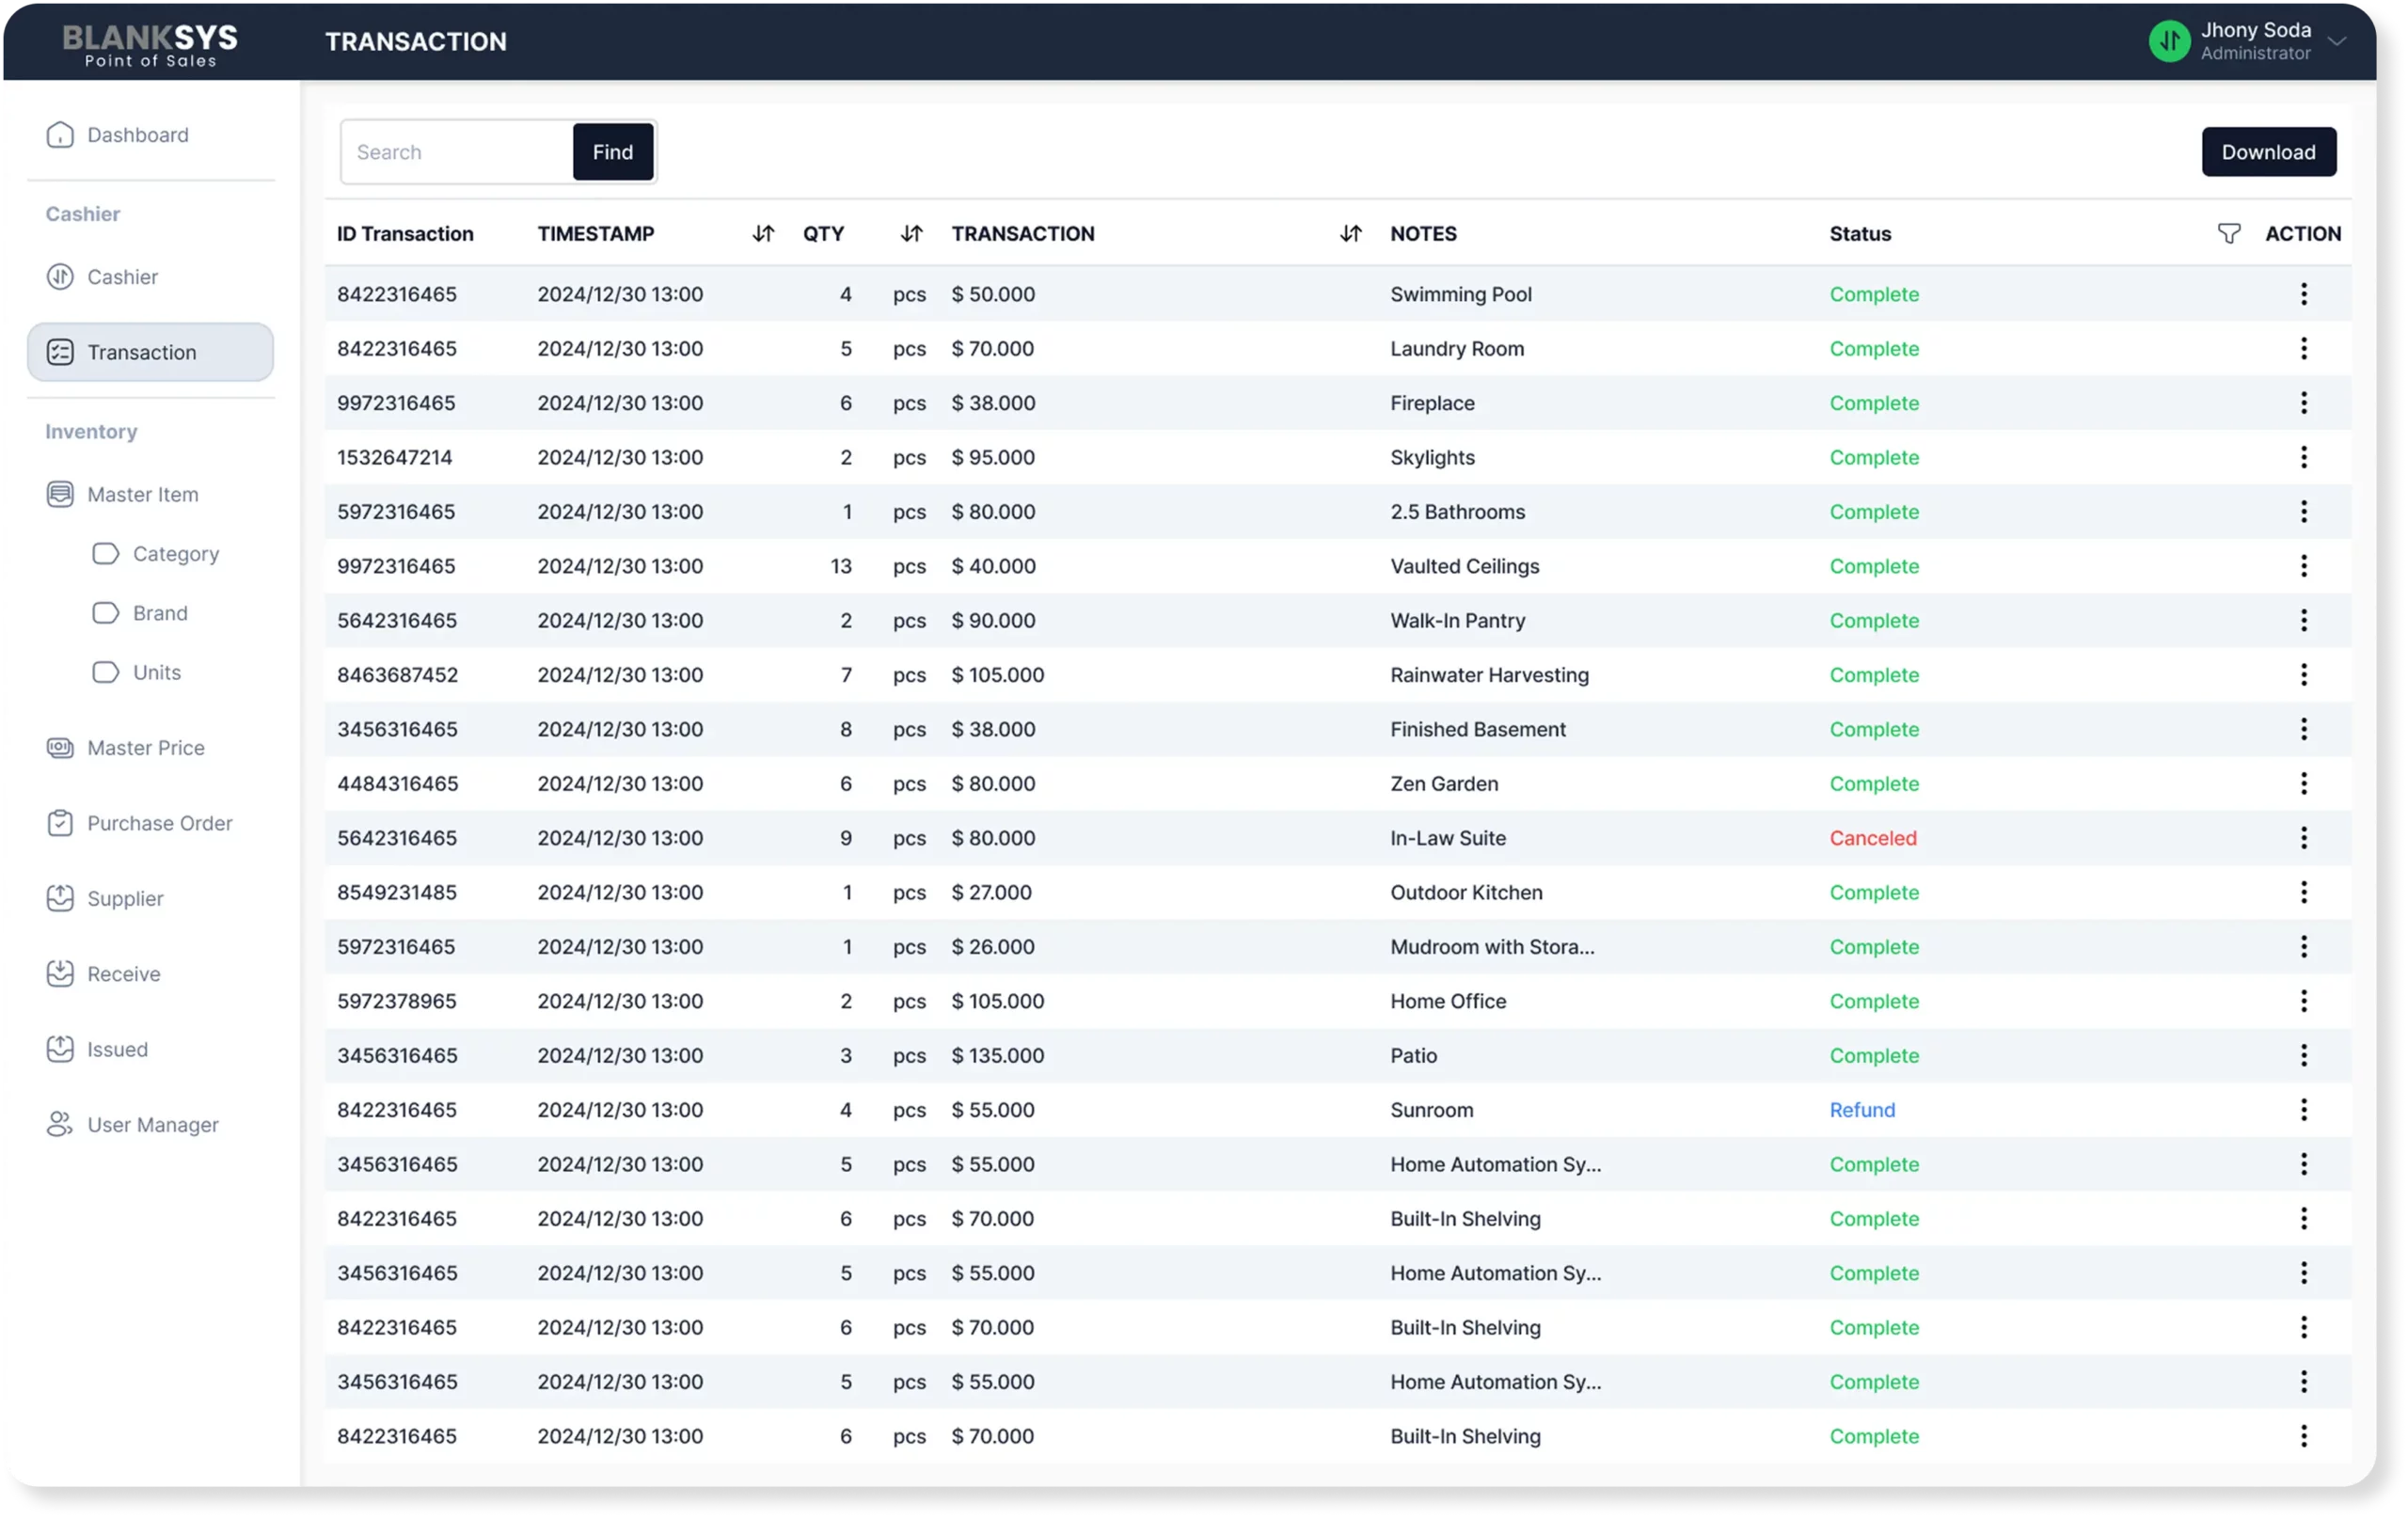Open three-dot menu for In-Law Suite row
The image size is (2408, 1518).
click(x=2303, y=838)
